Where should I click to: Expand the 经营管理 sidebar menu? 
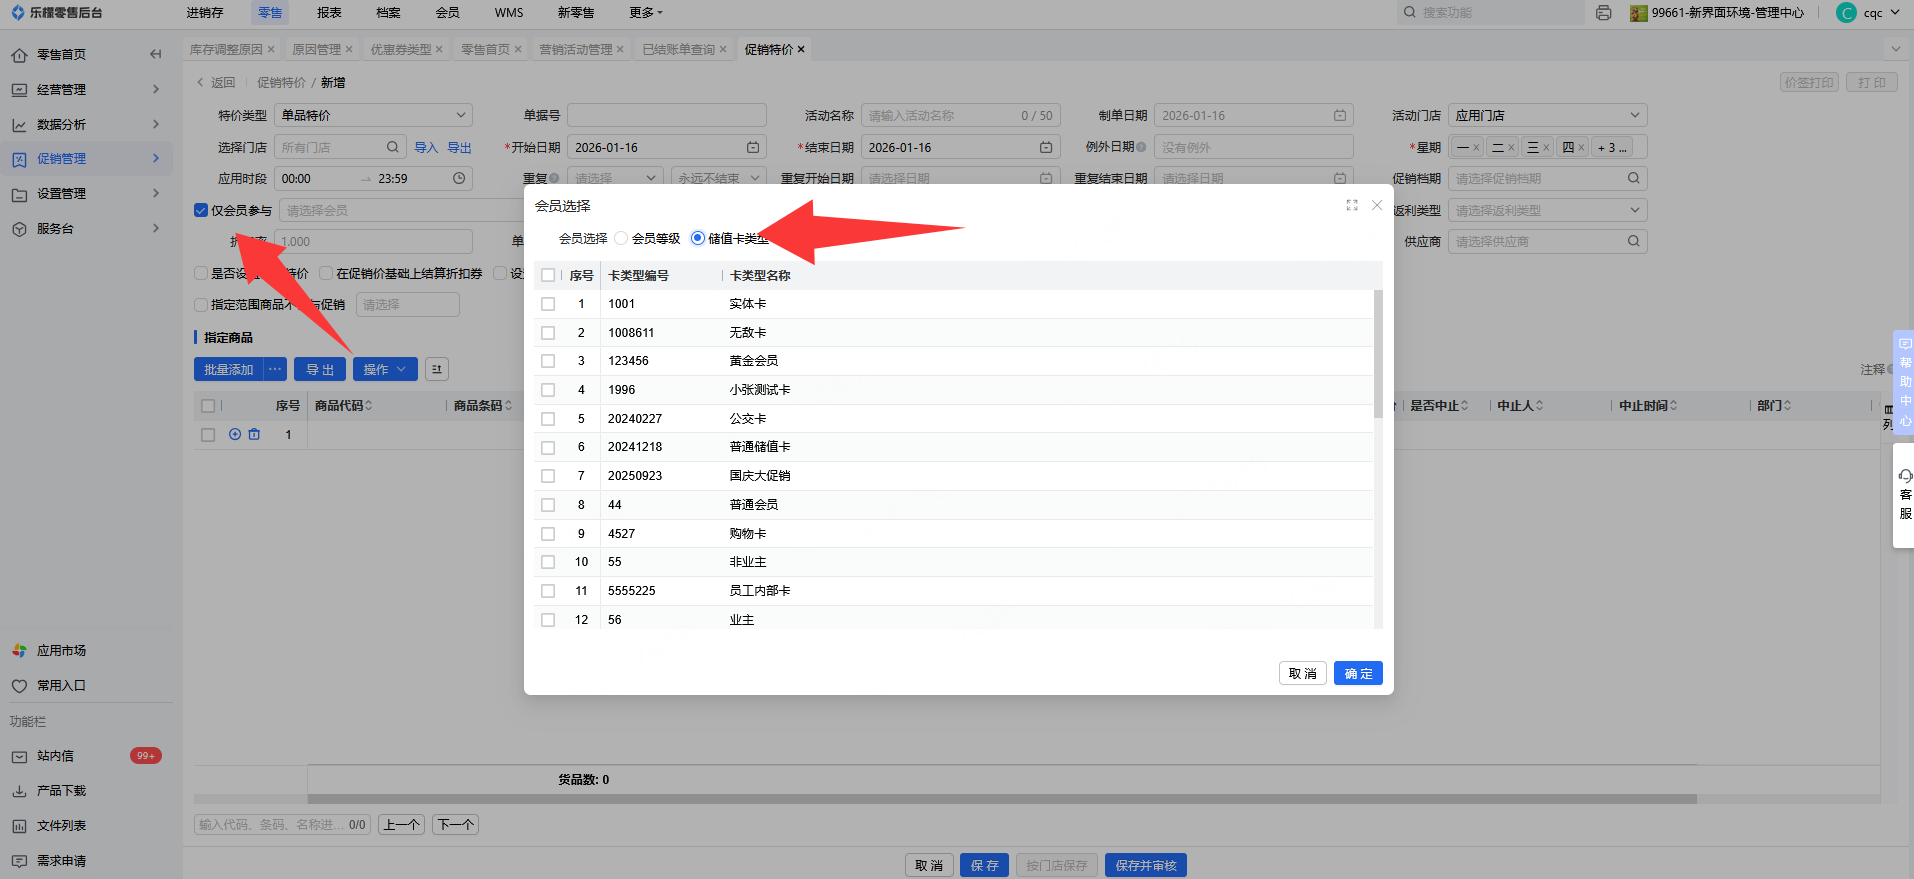pos(86,89)
